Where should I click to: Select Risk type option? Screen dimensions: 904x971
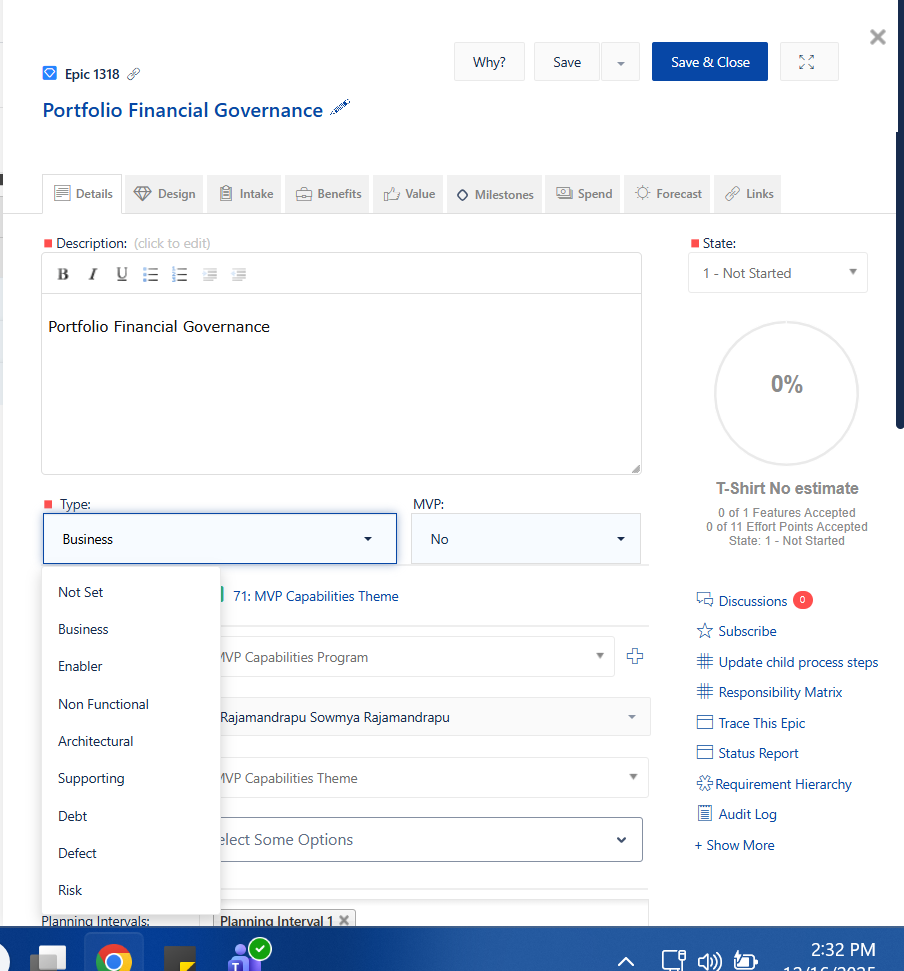click(x=131, y=890)
